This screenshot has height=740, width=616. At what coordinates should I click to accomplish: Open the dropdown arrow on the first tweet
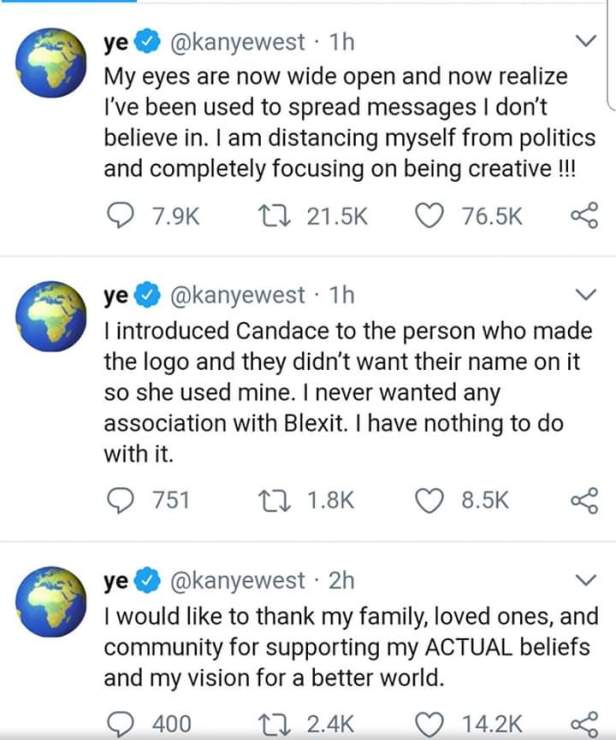coord(584,42)
